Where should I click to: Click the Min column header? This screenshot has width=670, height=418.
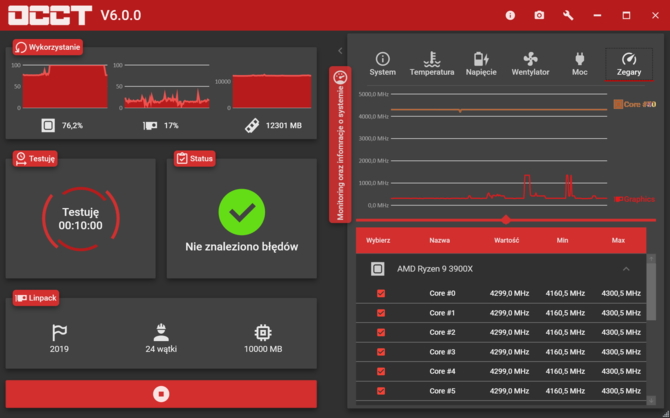click(562, 240)
